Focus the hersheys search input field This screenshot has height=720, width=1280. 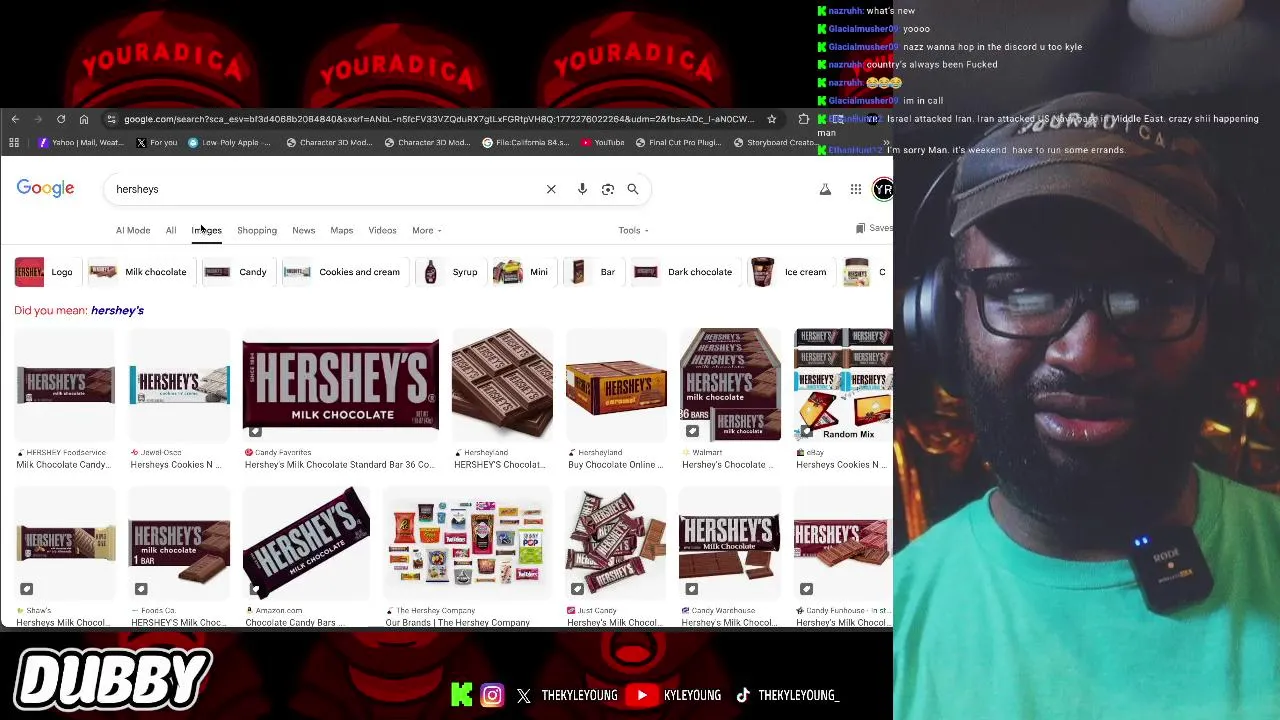pos(325,189)
